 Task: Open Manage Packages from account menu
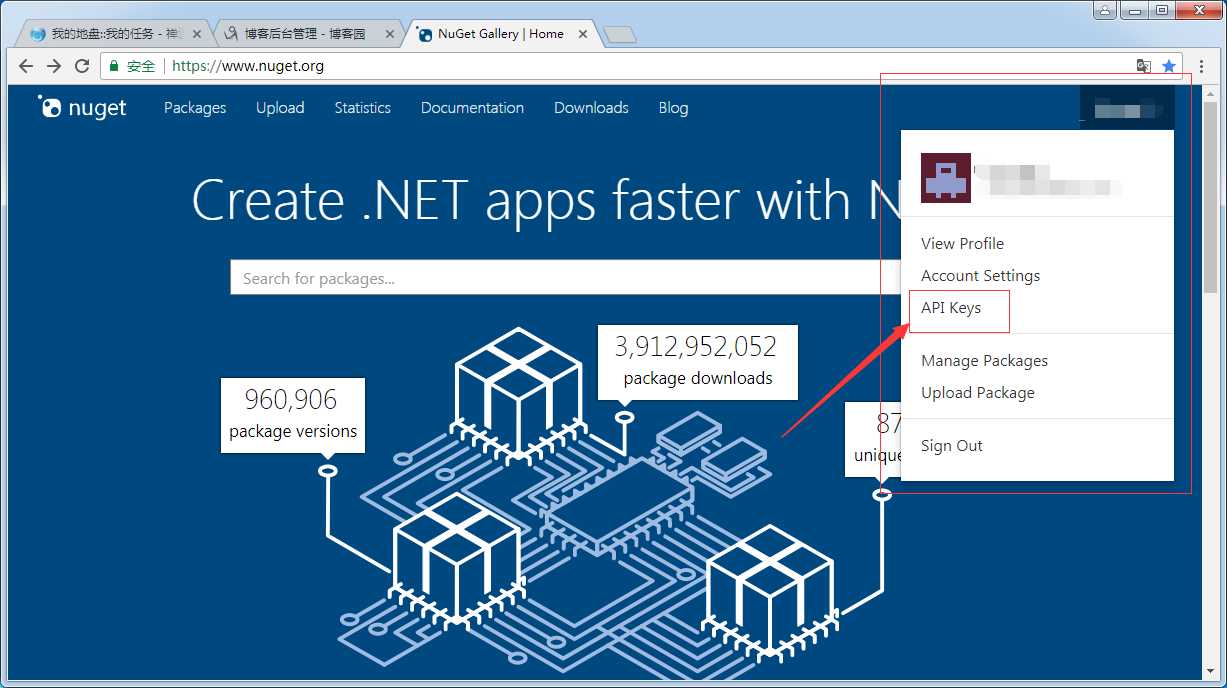pos(984,360)
